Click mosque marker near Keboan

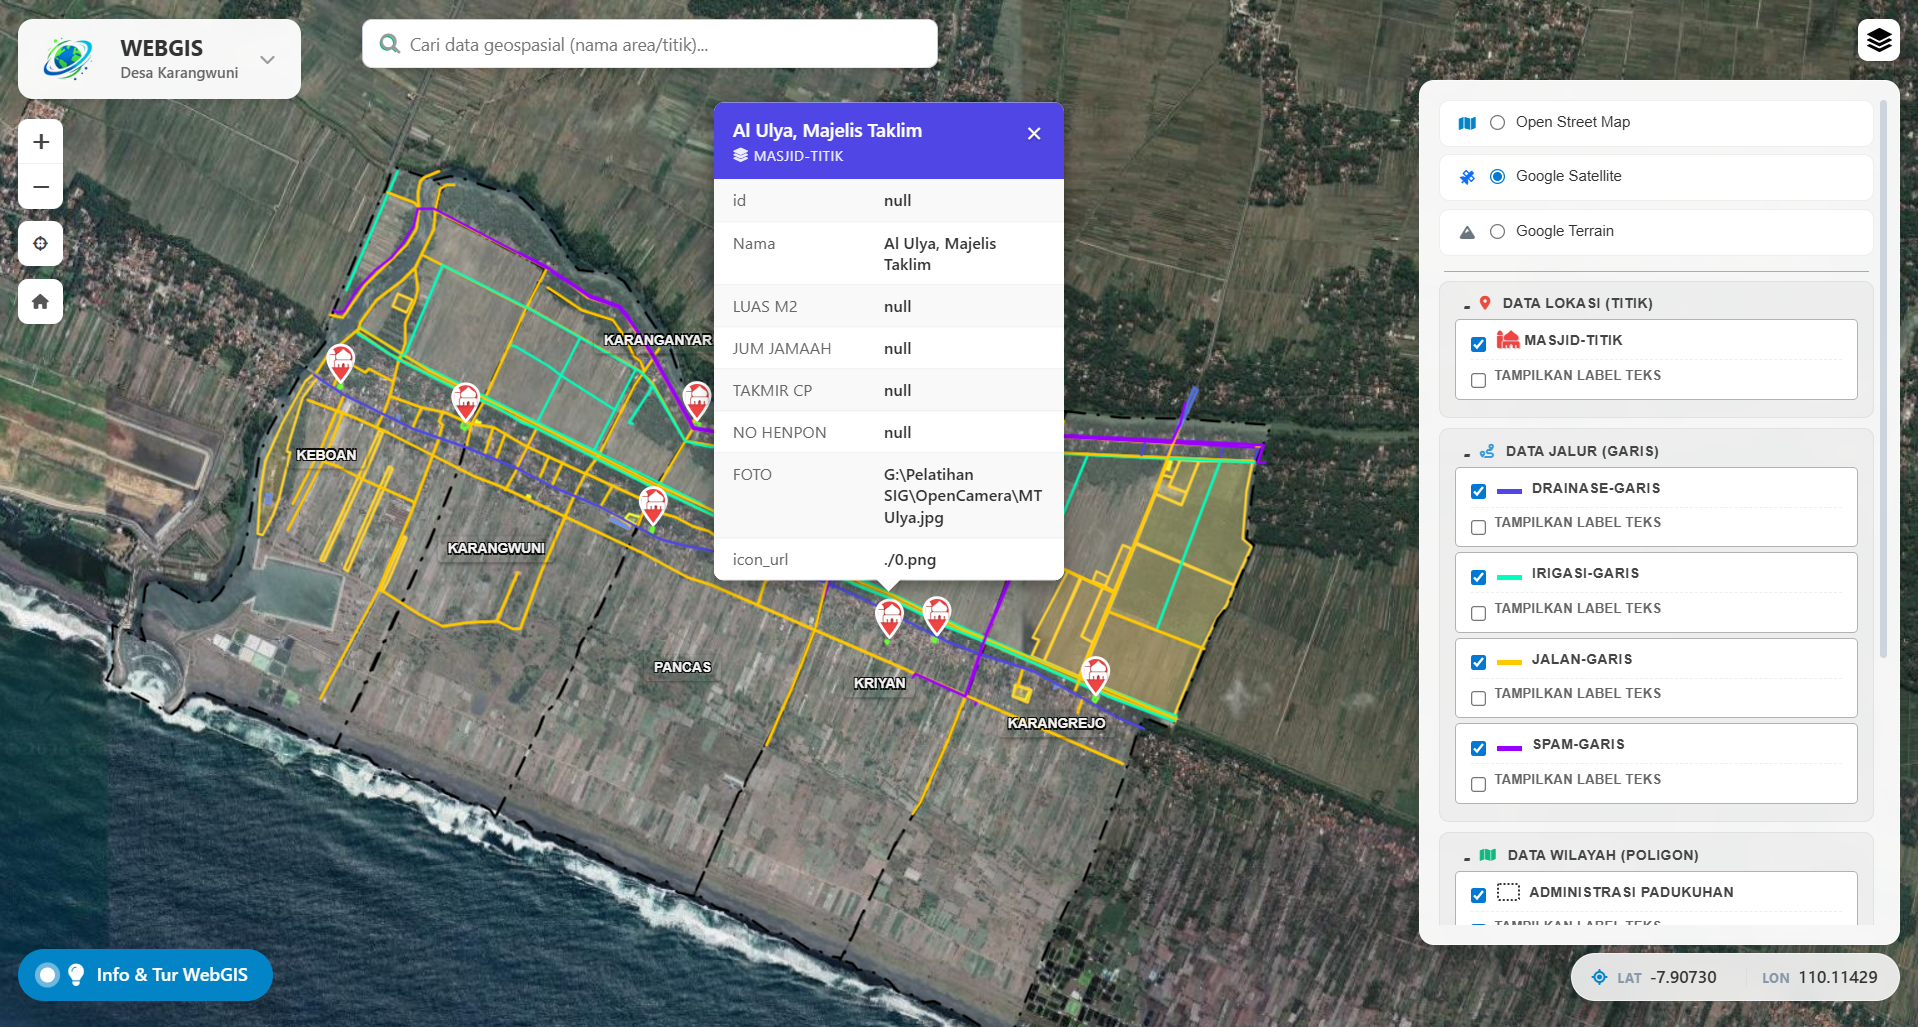[x=341, y=364]
